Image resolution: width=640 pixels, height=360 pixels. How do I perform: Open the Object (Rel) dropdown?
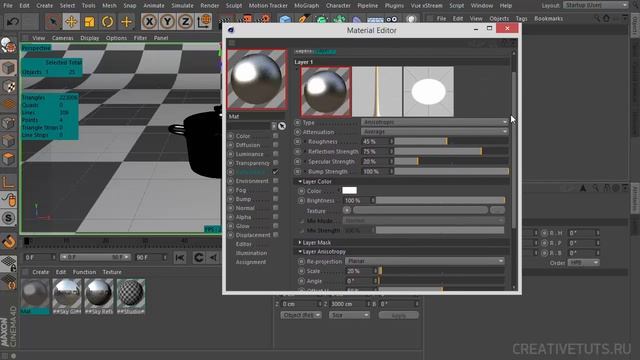(301, 315)
